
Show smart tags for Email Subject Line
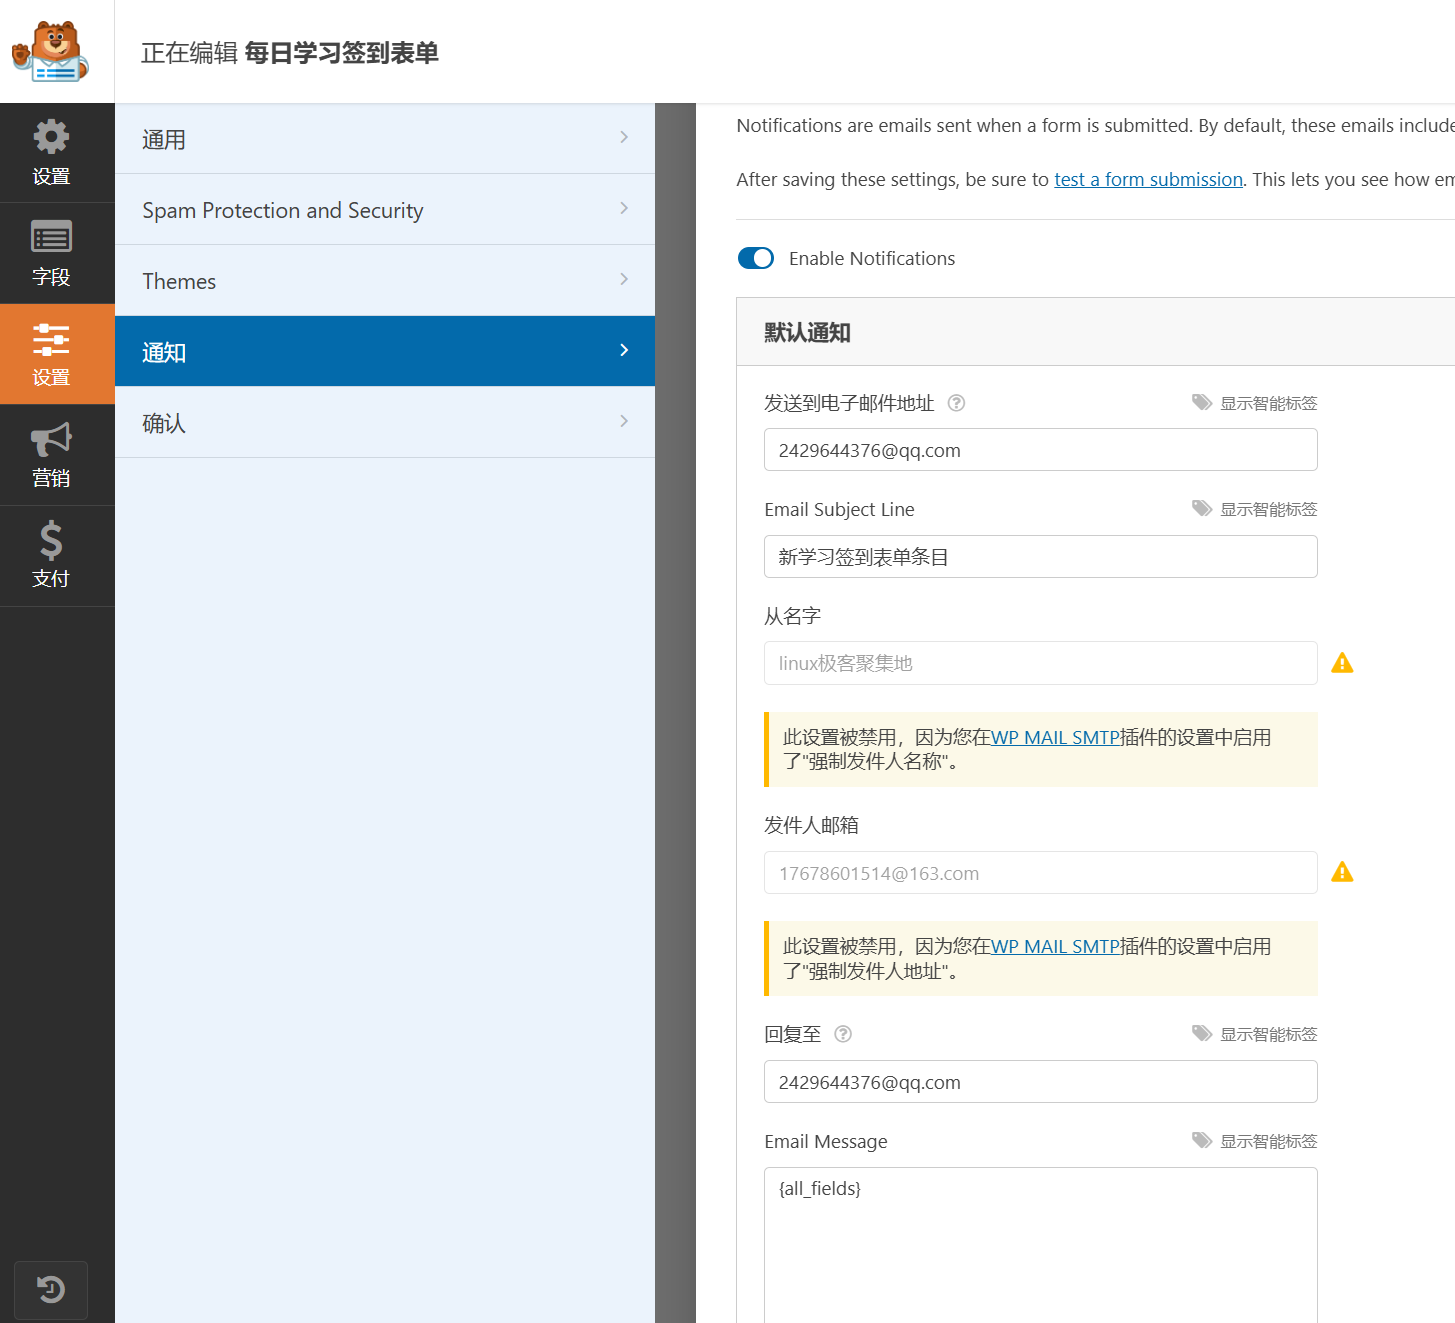point(1255,509)
